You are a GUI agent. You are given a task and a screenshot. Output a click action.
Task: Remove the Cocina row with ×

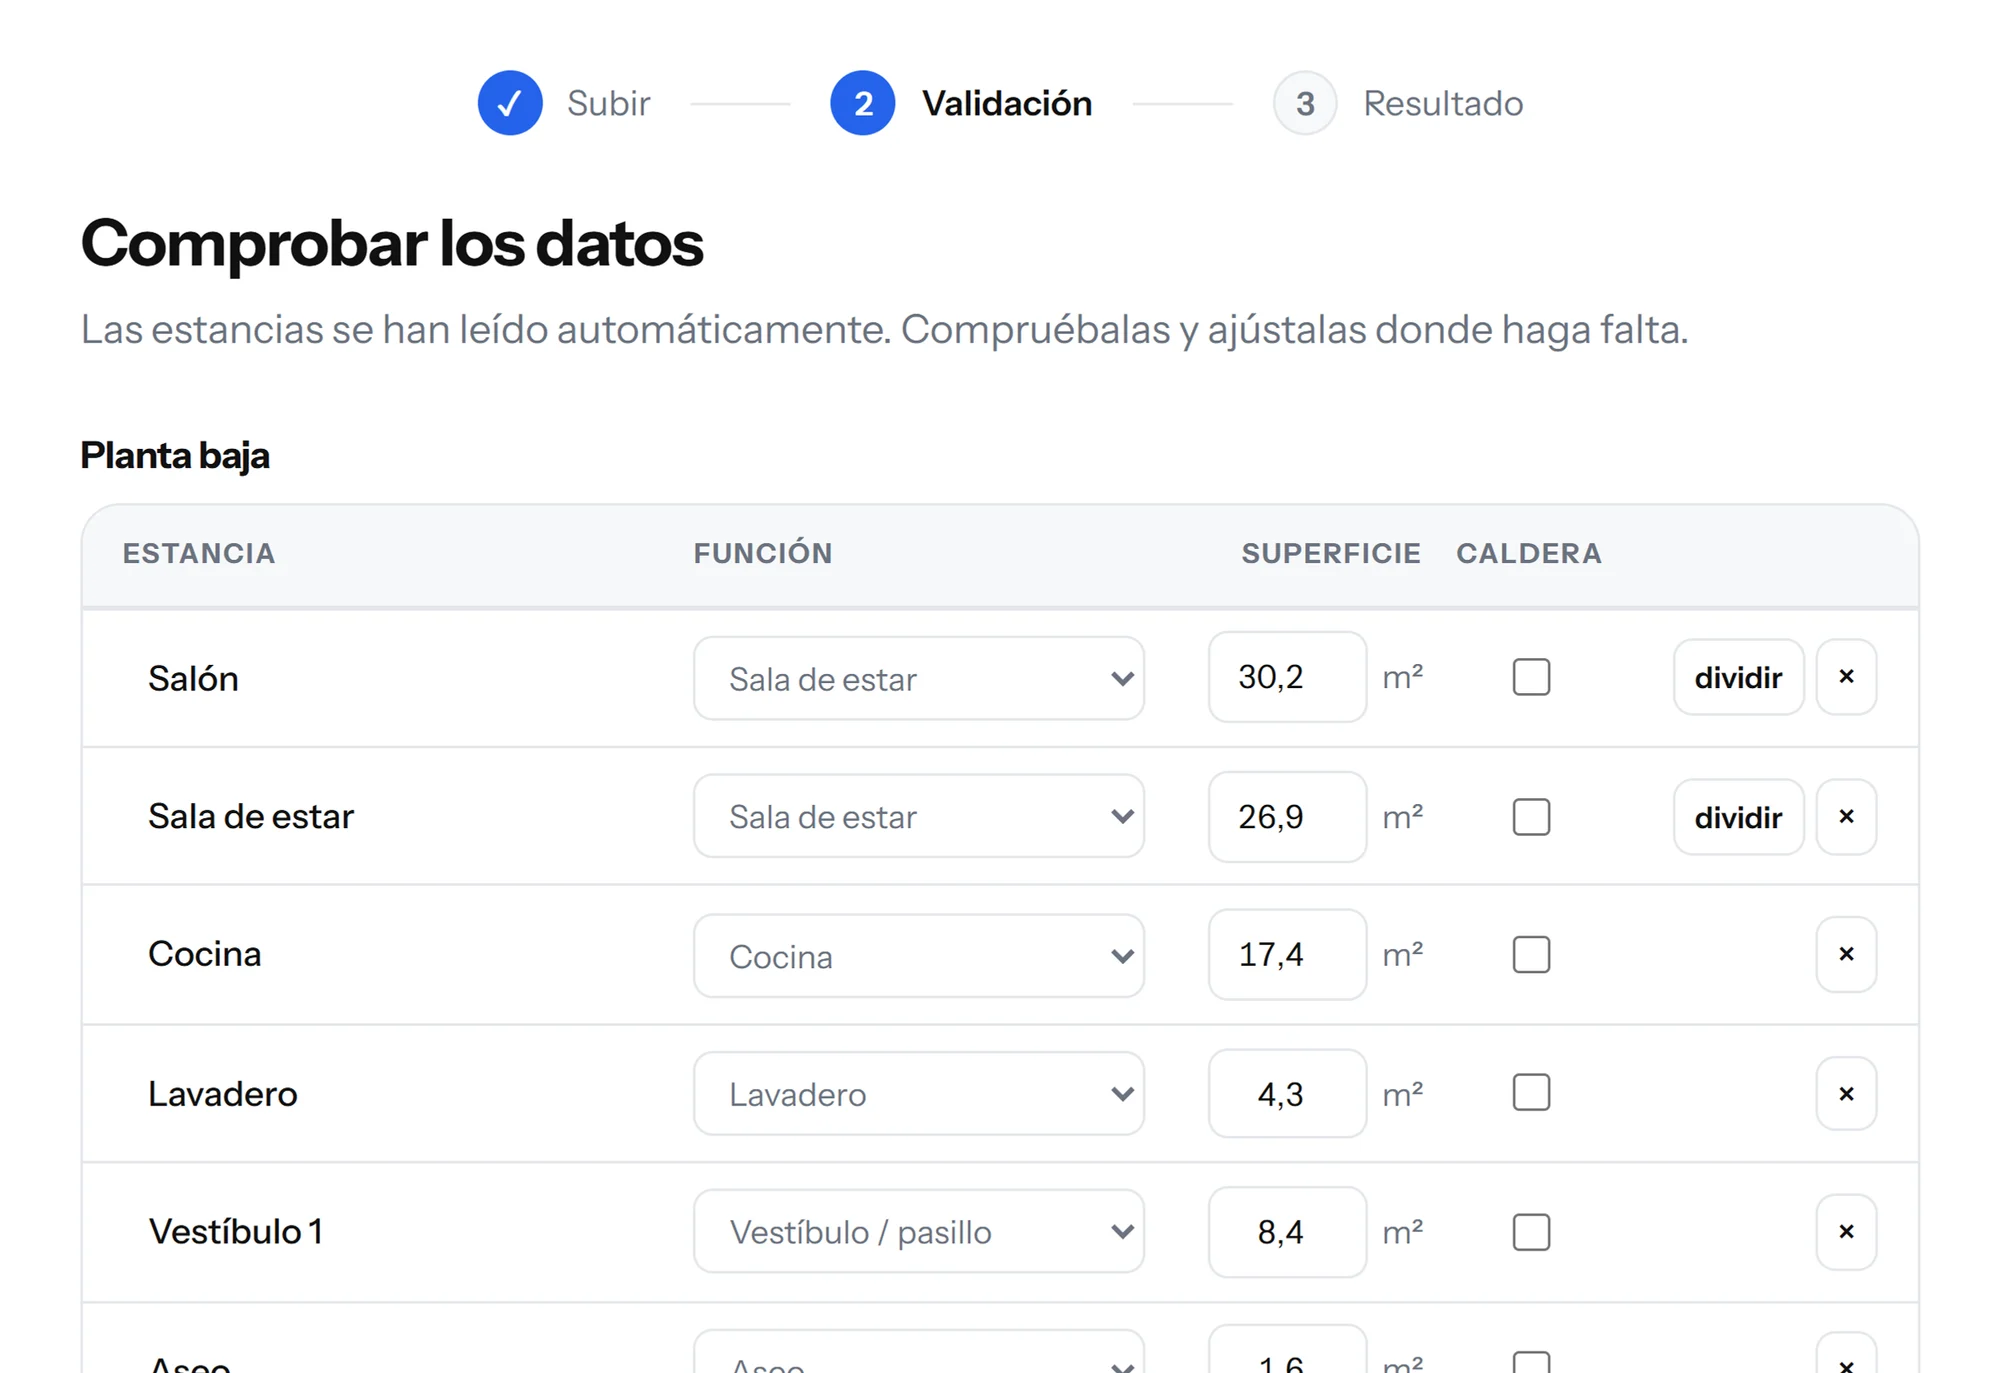[1846, 955]
